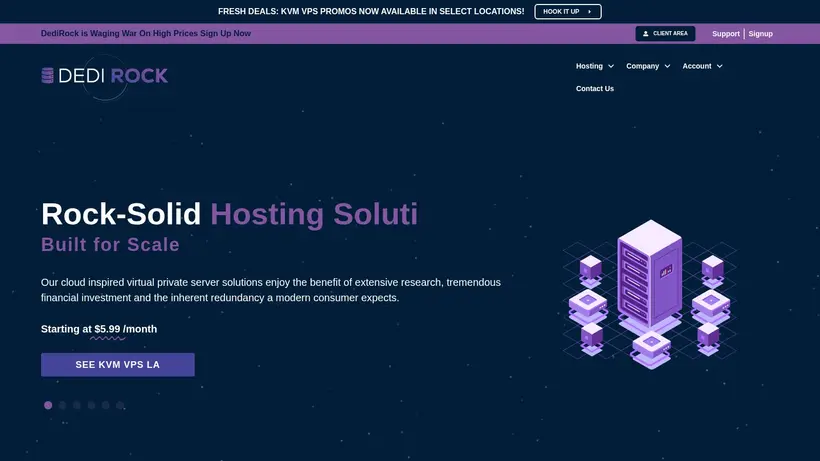Click the SEE KVM VPS LA button
This screenshot has height=461, width=820.
(x=118, y=365)
